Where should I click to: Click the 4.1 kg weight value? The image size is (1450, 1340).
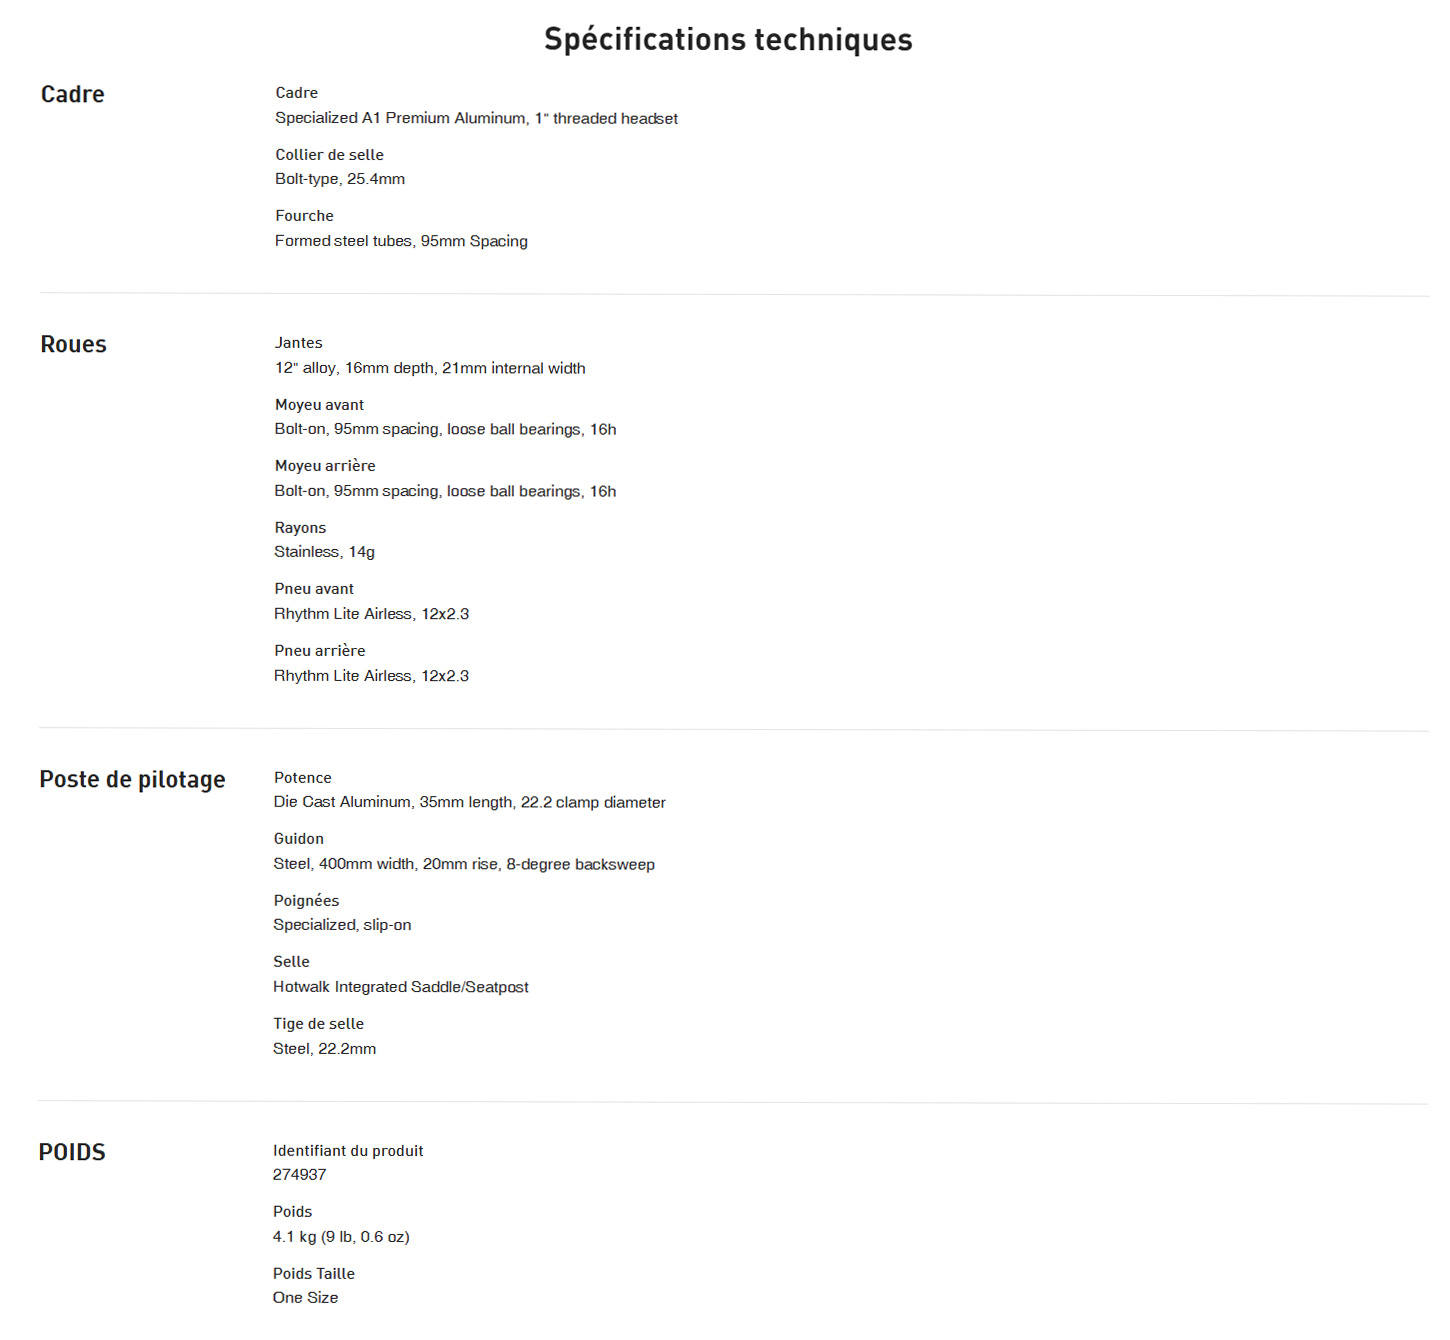click(x=341, y=1237)
